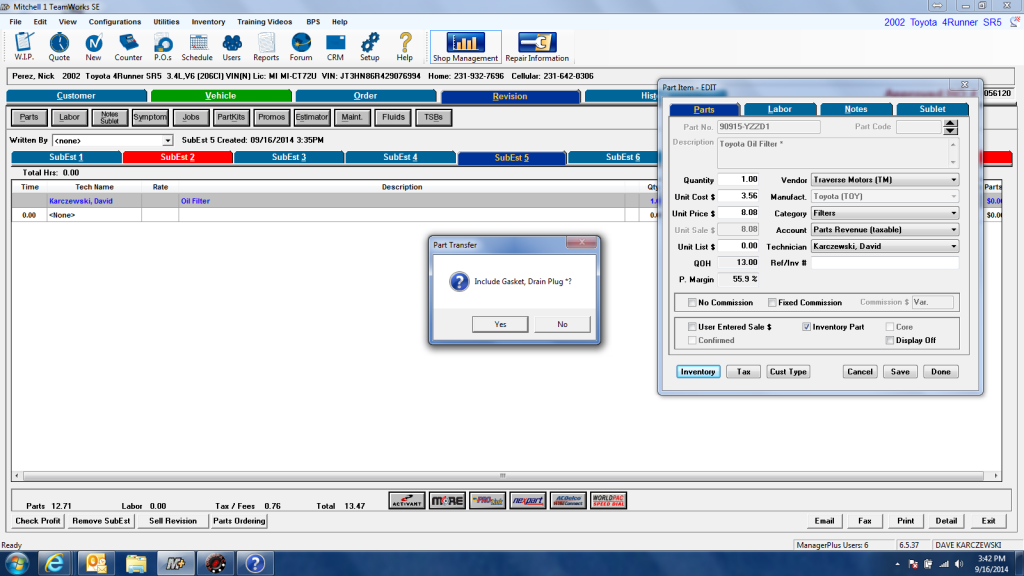Open Outlook from the taskbar

96,563
